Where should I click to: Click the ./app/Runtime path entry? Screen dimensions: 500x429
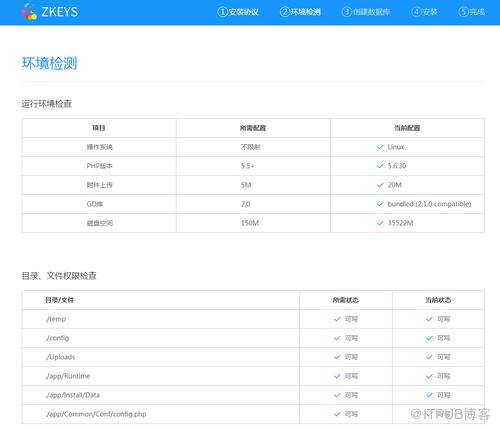point(68,376)
